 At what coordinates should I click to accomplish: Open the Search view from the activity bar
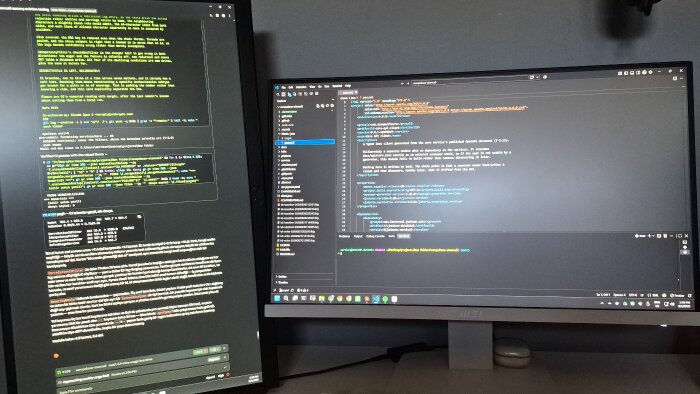point(278,94)
